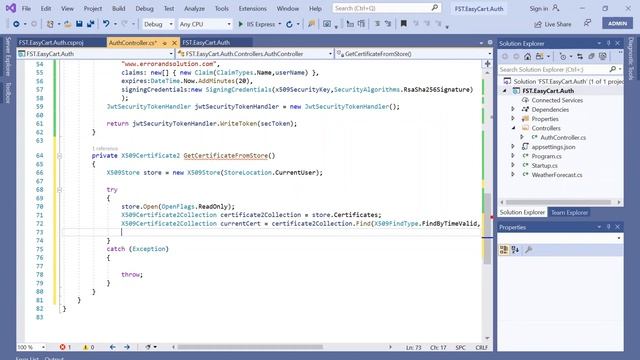Click the Save All icon
Viewport: 640px width, 360px height.
pyautogui.click(x=90, y=24)
